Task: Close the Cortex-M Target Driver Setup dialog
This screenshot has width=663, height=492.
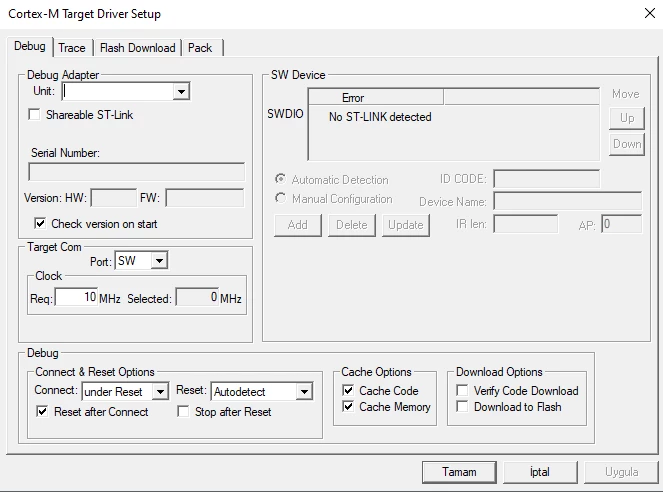Action: [650, 13]
